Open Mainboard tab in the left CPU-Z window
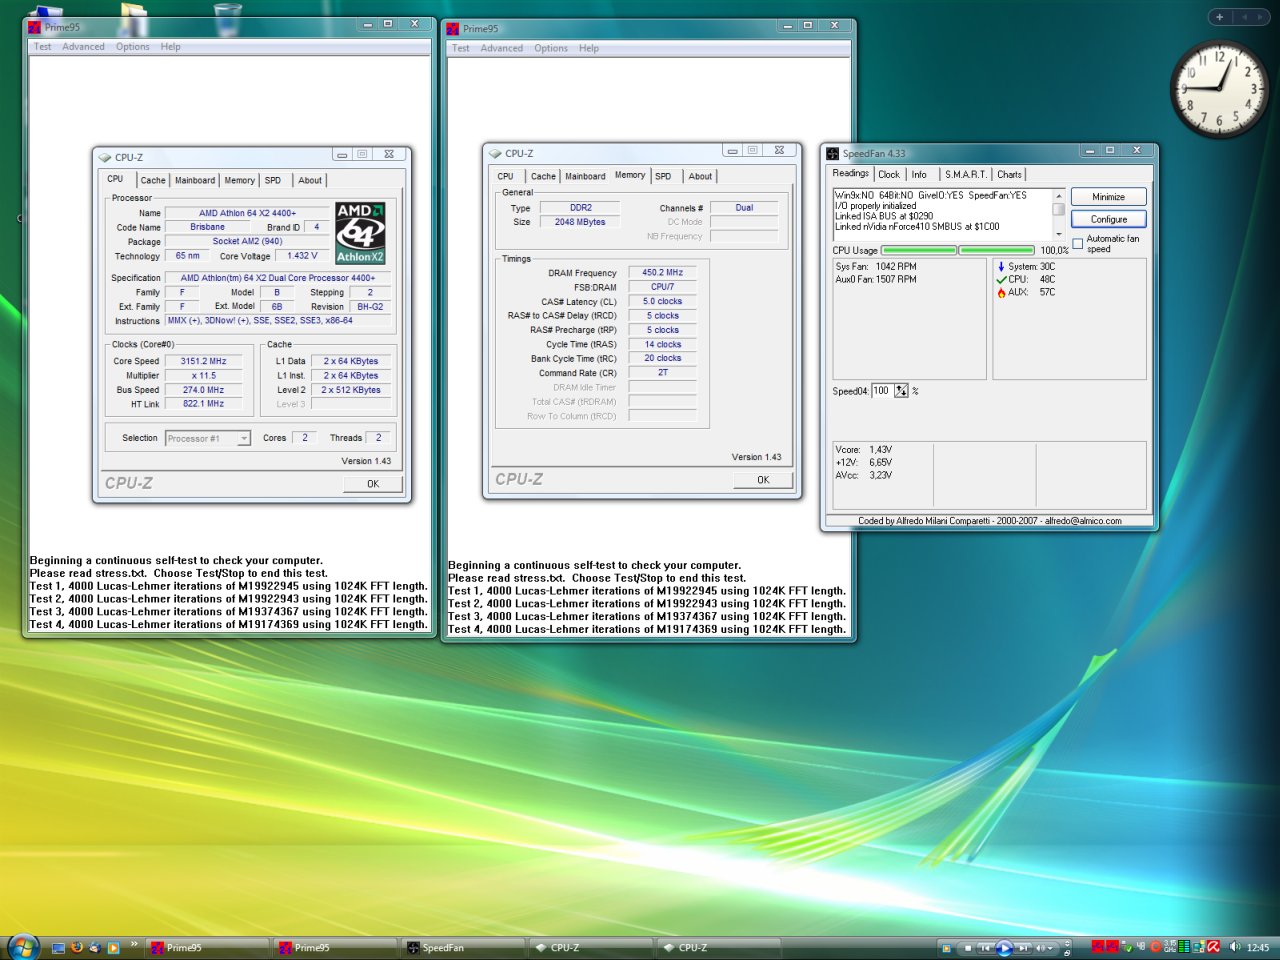The image size is (1280, 960). point(195,180)
